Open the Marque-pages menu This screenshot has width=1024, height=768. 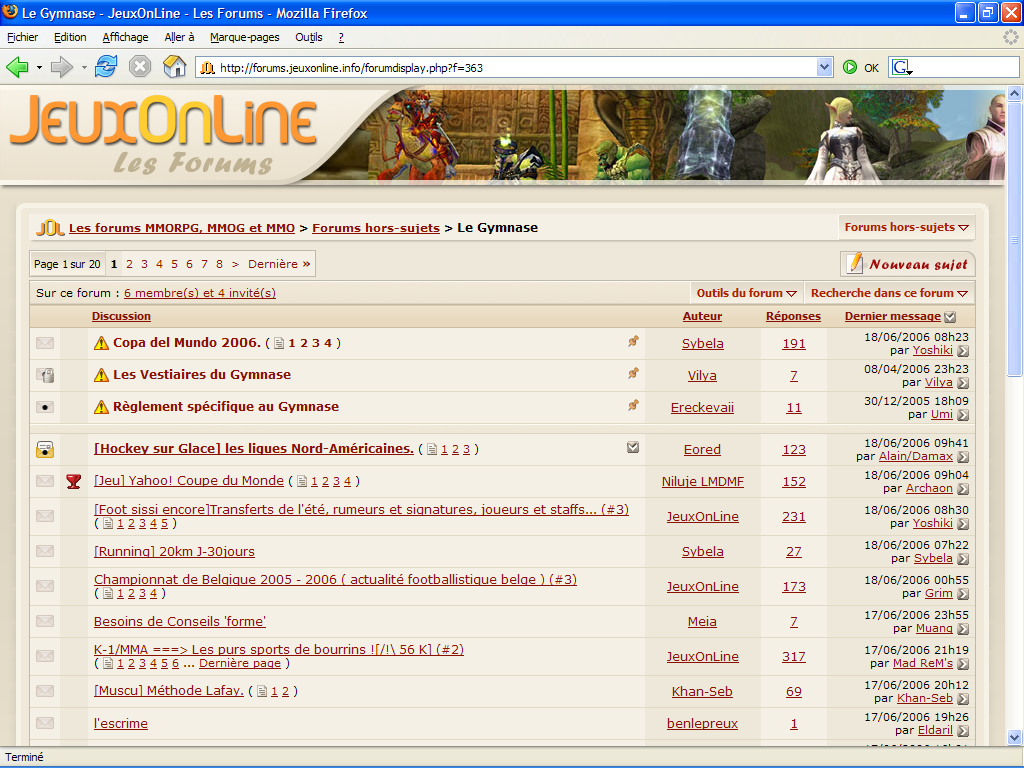tap(245, 37)
